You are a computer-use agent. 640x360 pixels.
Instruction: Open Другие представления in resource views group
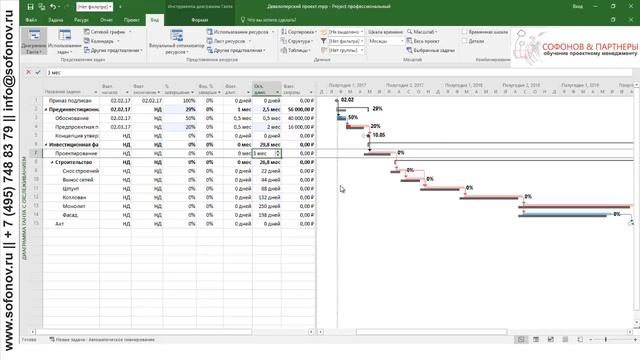pos(236,51)
